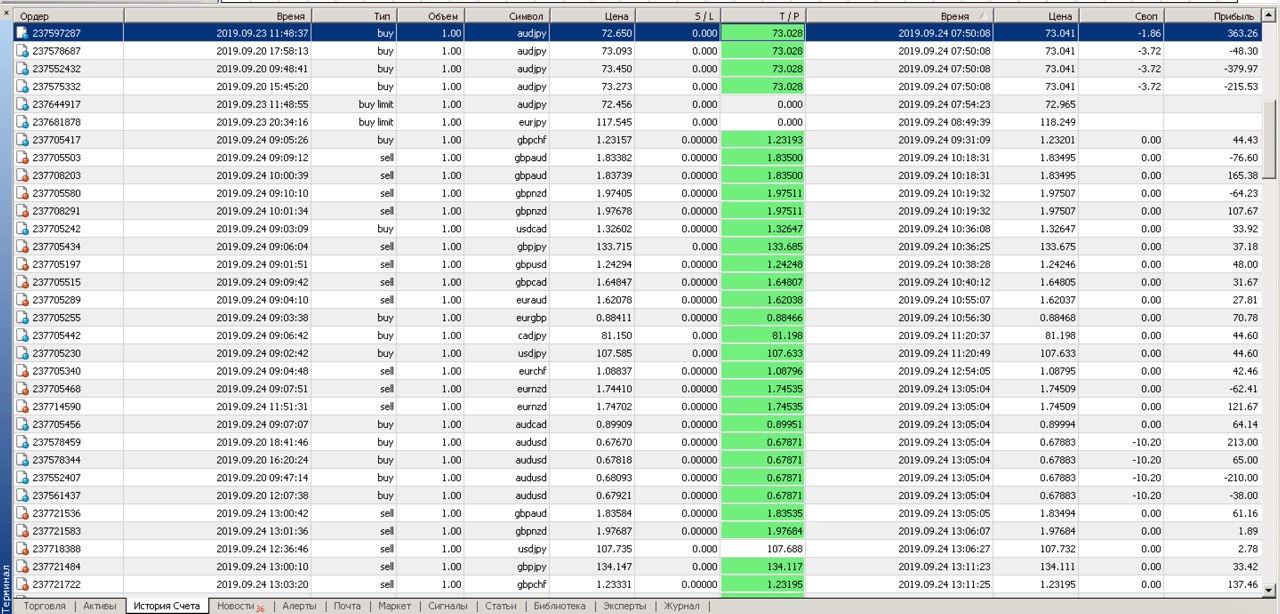The width and height of the screenshot is (1280, 614).
Task: Click the buy order icon for 237705230
Action: [22, 353]
